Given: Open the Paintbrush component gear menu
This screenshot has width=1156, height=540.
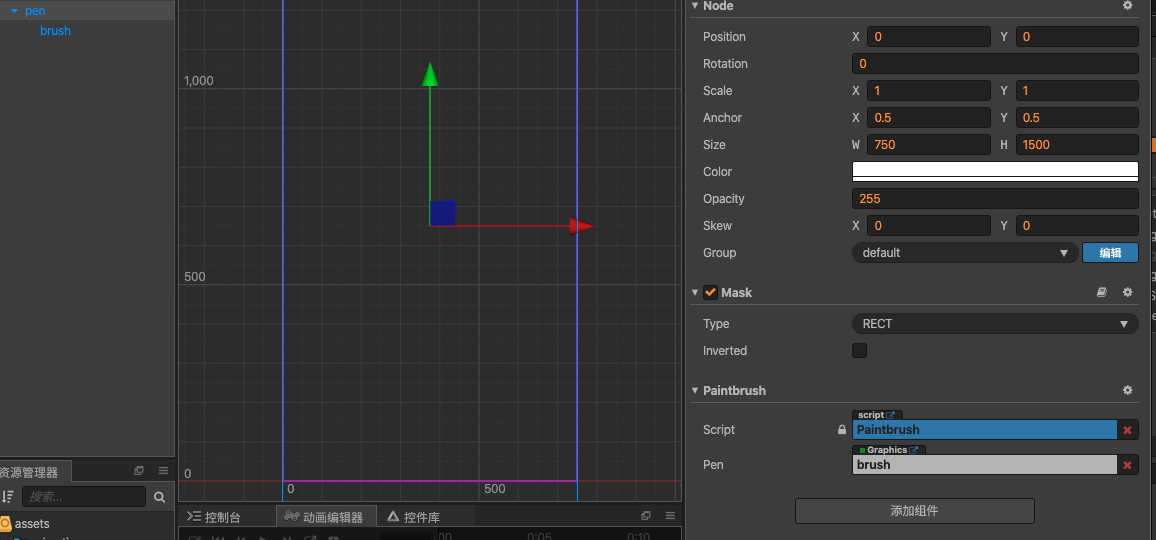Looking at the screenshot, I should coord(1127,390).
